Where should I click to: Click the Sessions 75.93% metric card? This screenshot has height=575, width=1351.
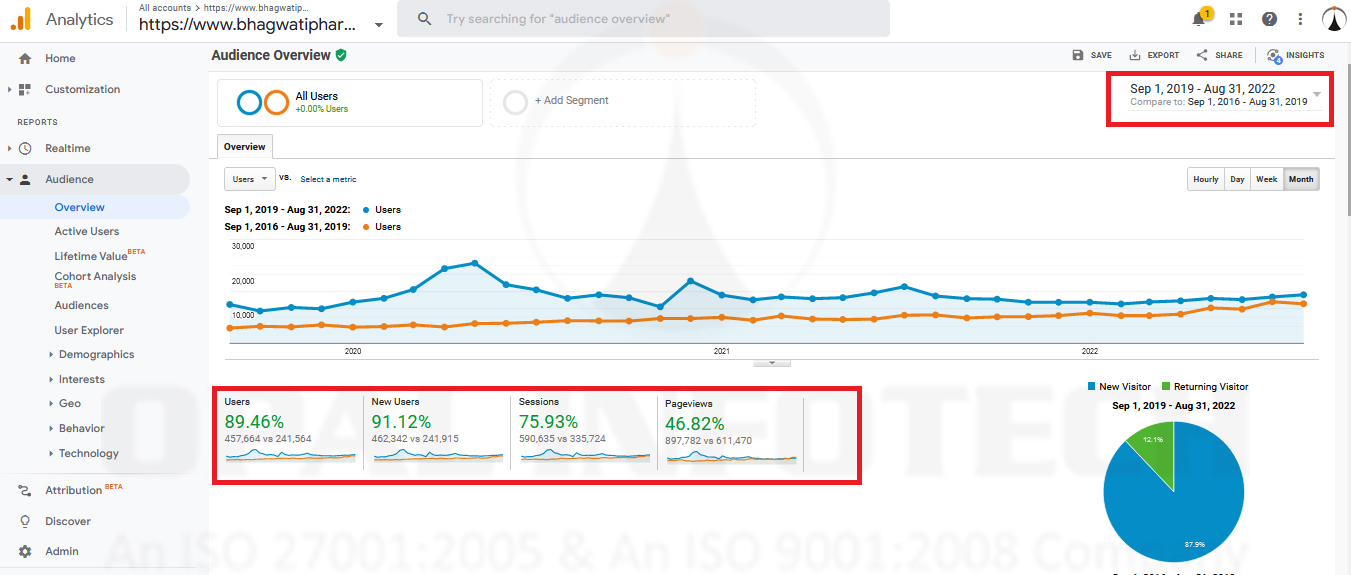[584, 432]
